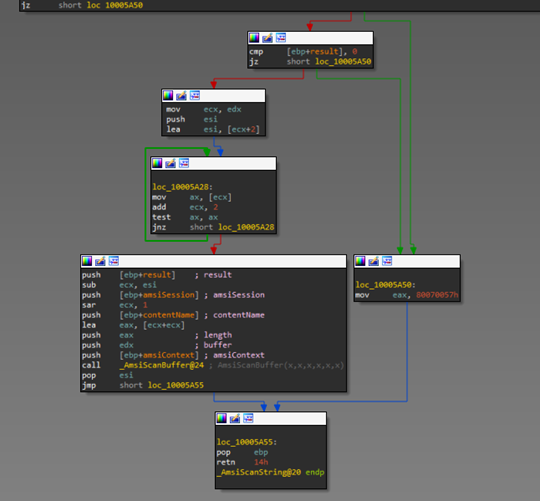Click group-nodes icon on AmsiScanBuffer call block
Image resolution: width=540 pixels, height=501 pixels.
click(x=114, y=261)
